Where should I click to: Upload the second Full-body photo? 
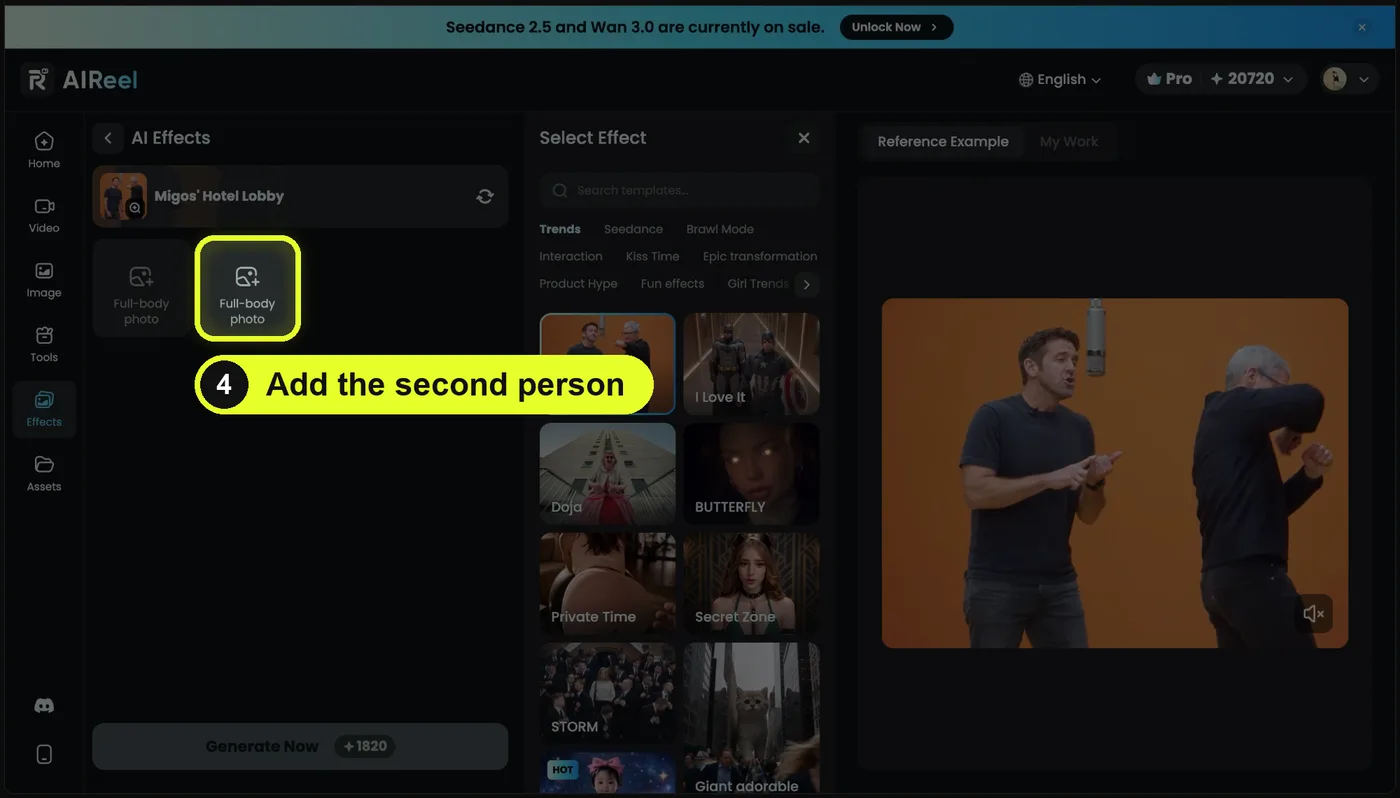(x=247, y=288)
